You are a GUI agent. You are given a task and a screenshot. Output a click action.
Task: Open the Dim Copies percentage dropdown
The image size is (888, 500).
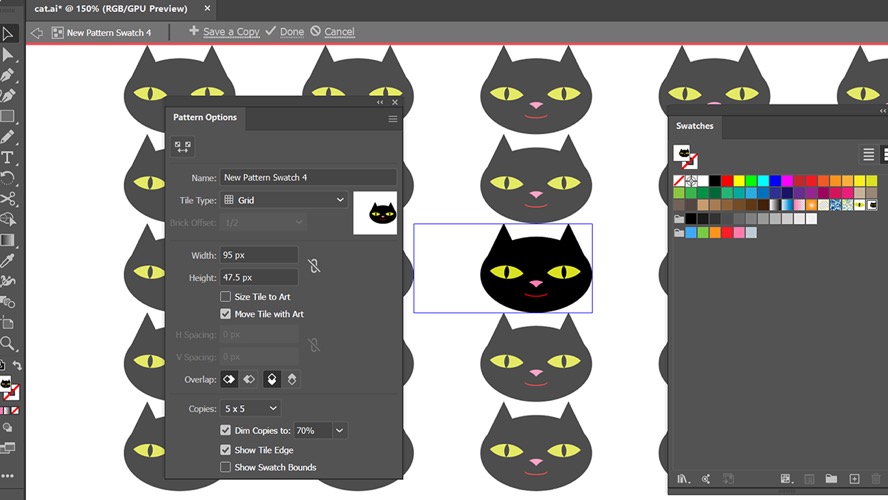(x=339, y=430)
